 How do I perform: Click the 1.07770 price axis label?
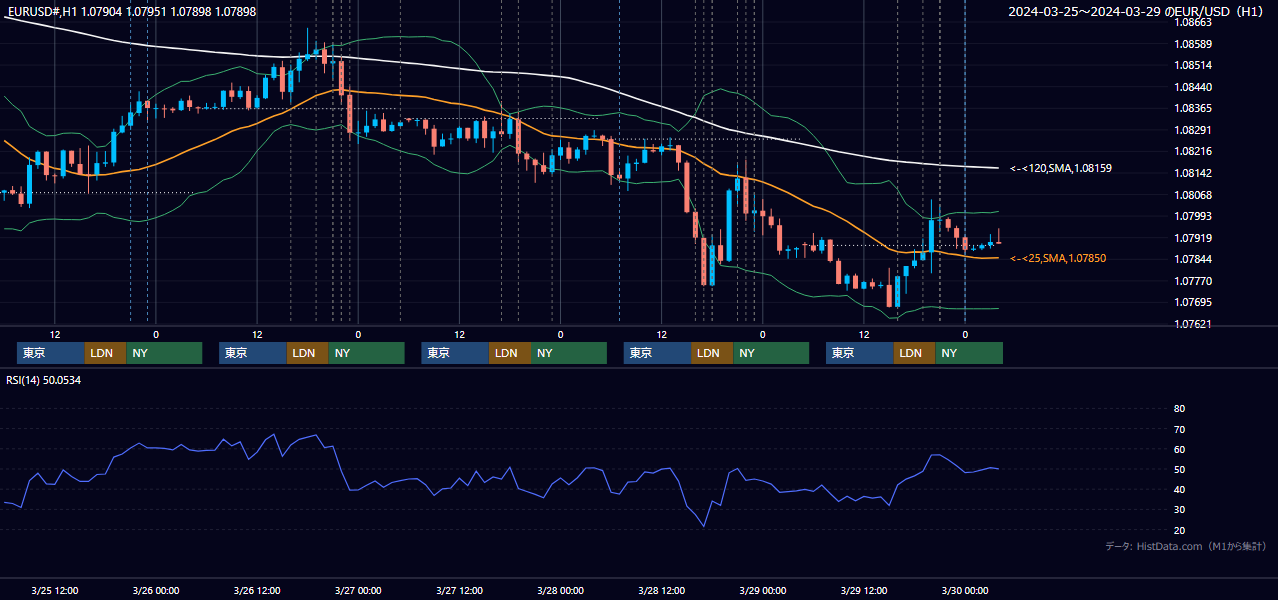[x=1194, y=281]
